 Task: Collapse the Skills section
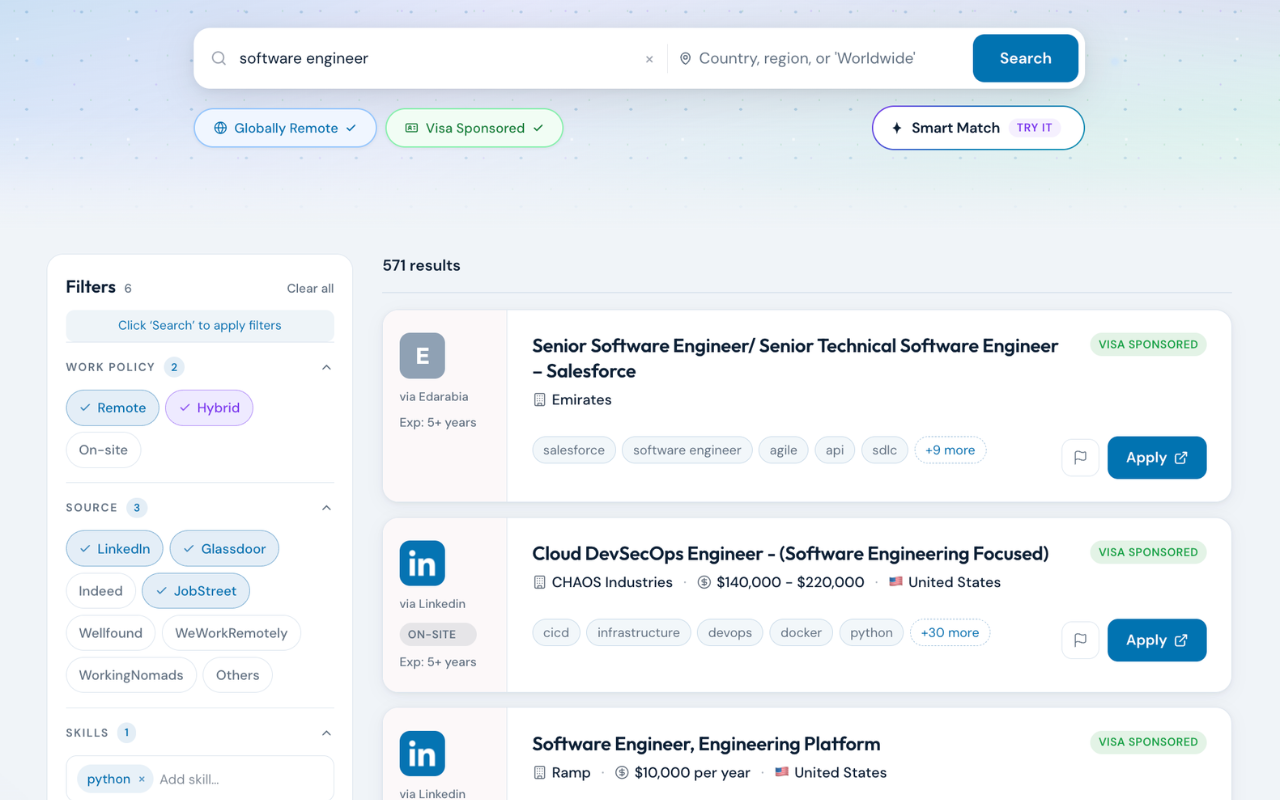[326, 733]
